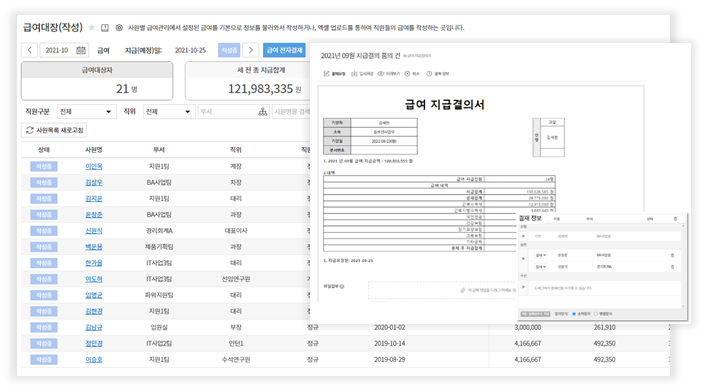Image resolution: width=706 pixels, height=391 pixels.
Task: Star the 급여대장(작성) page as favorite
Action: coord(91,28)
